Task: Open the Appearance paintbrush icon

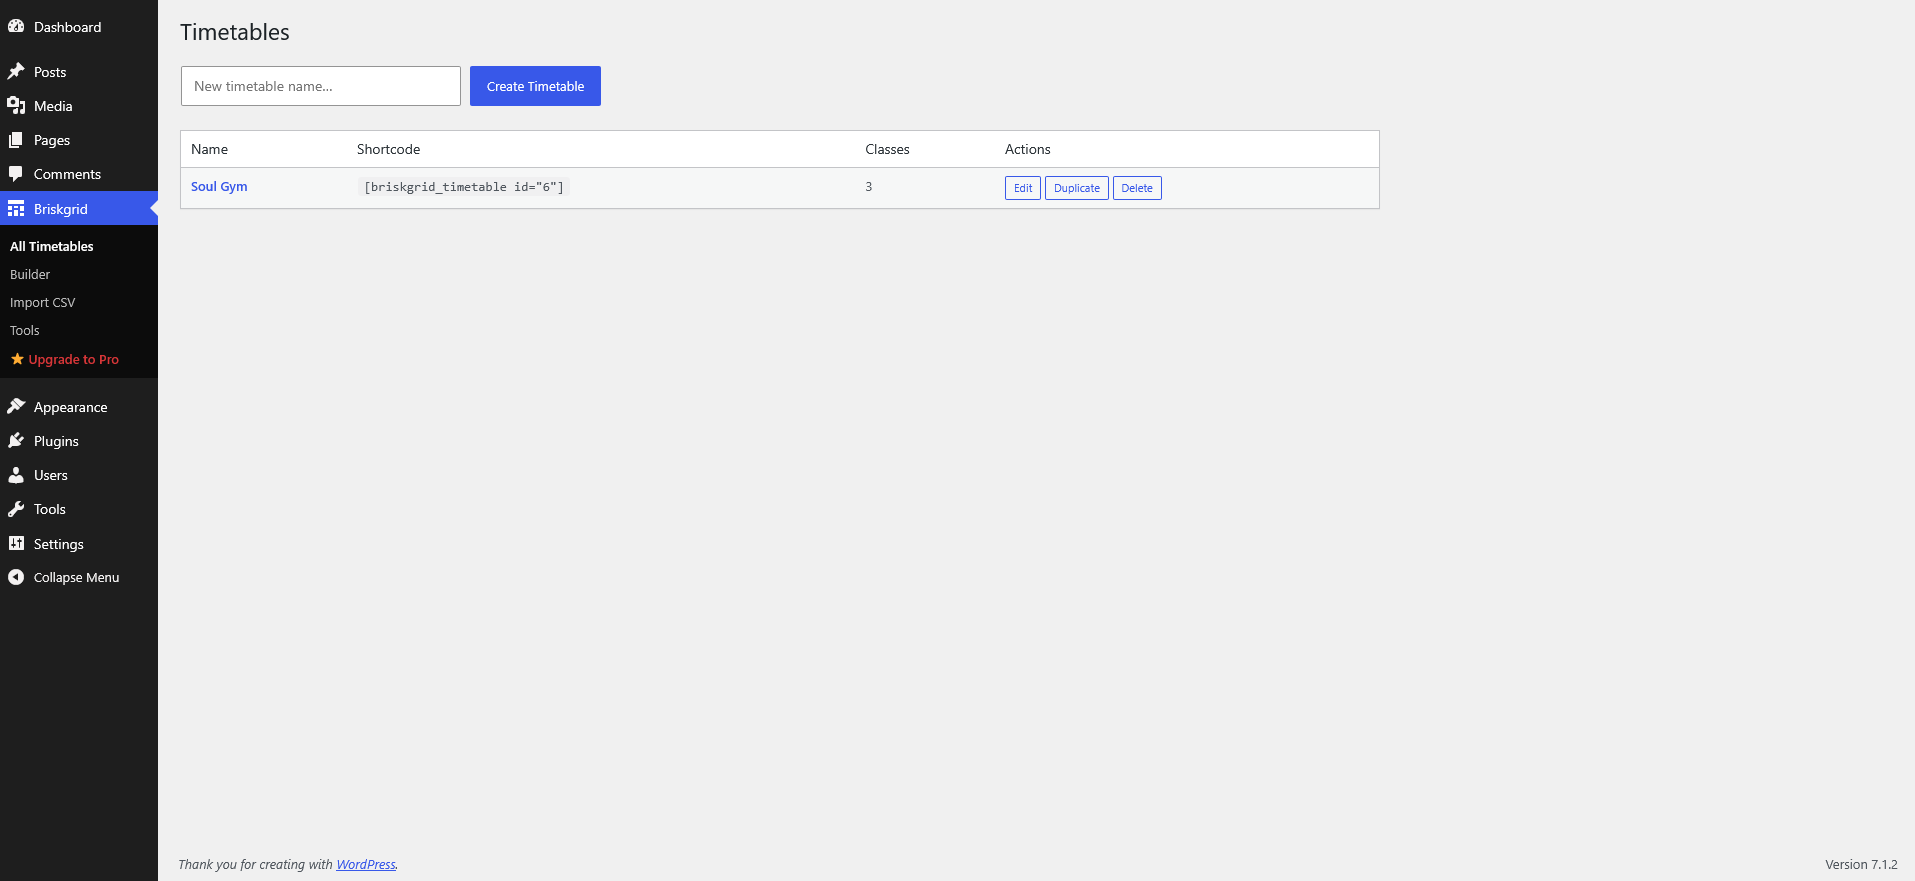Action: pyautogui.click(x=16, y=407)
